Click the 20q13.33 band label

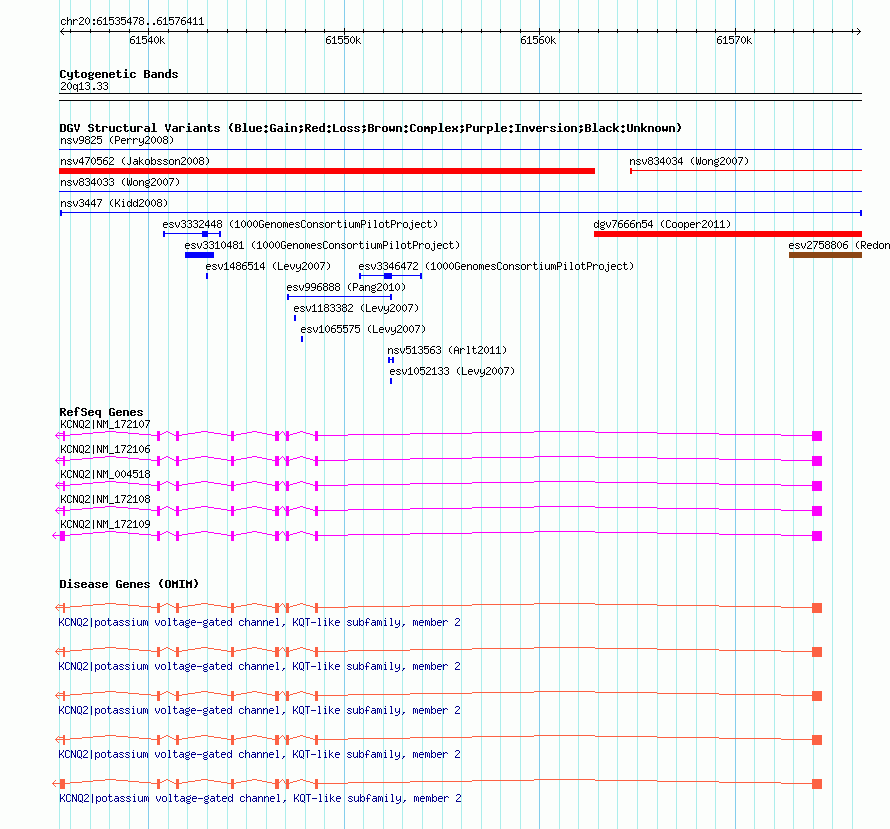pos(84,86)
